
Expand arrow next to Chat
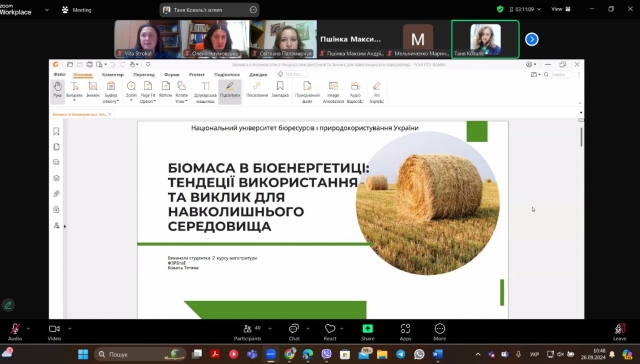(x=308, y=328)
